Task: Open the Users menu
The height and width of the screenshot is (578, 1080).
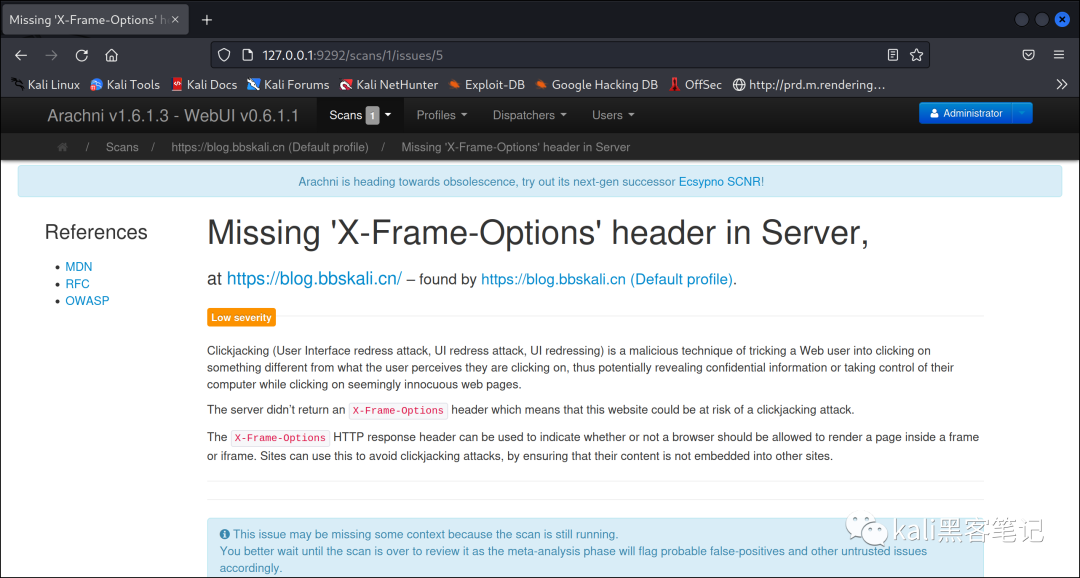Action: pos(613,115)
